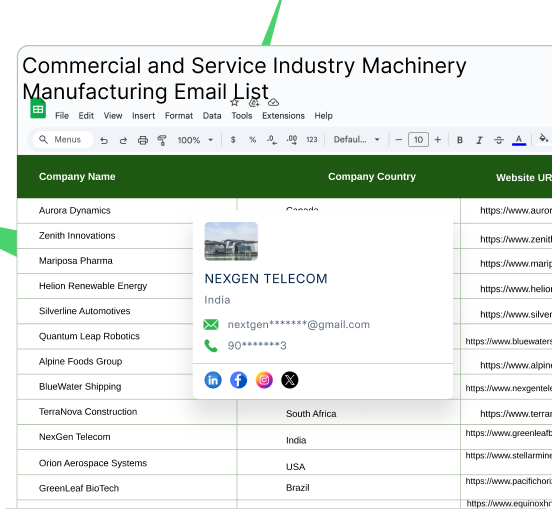This screenshot has width=552, height=509.
Task: Apply percent format with % icon
Action: (x=252, y=140)
